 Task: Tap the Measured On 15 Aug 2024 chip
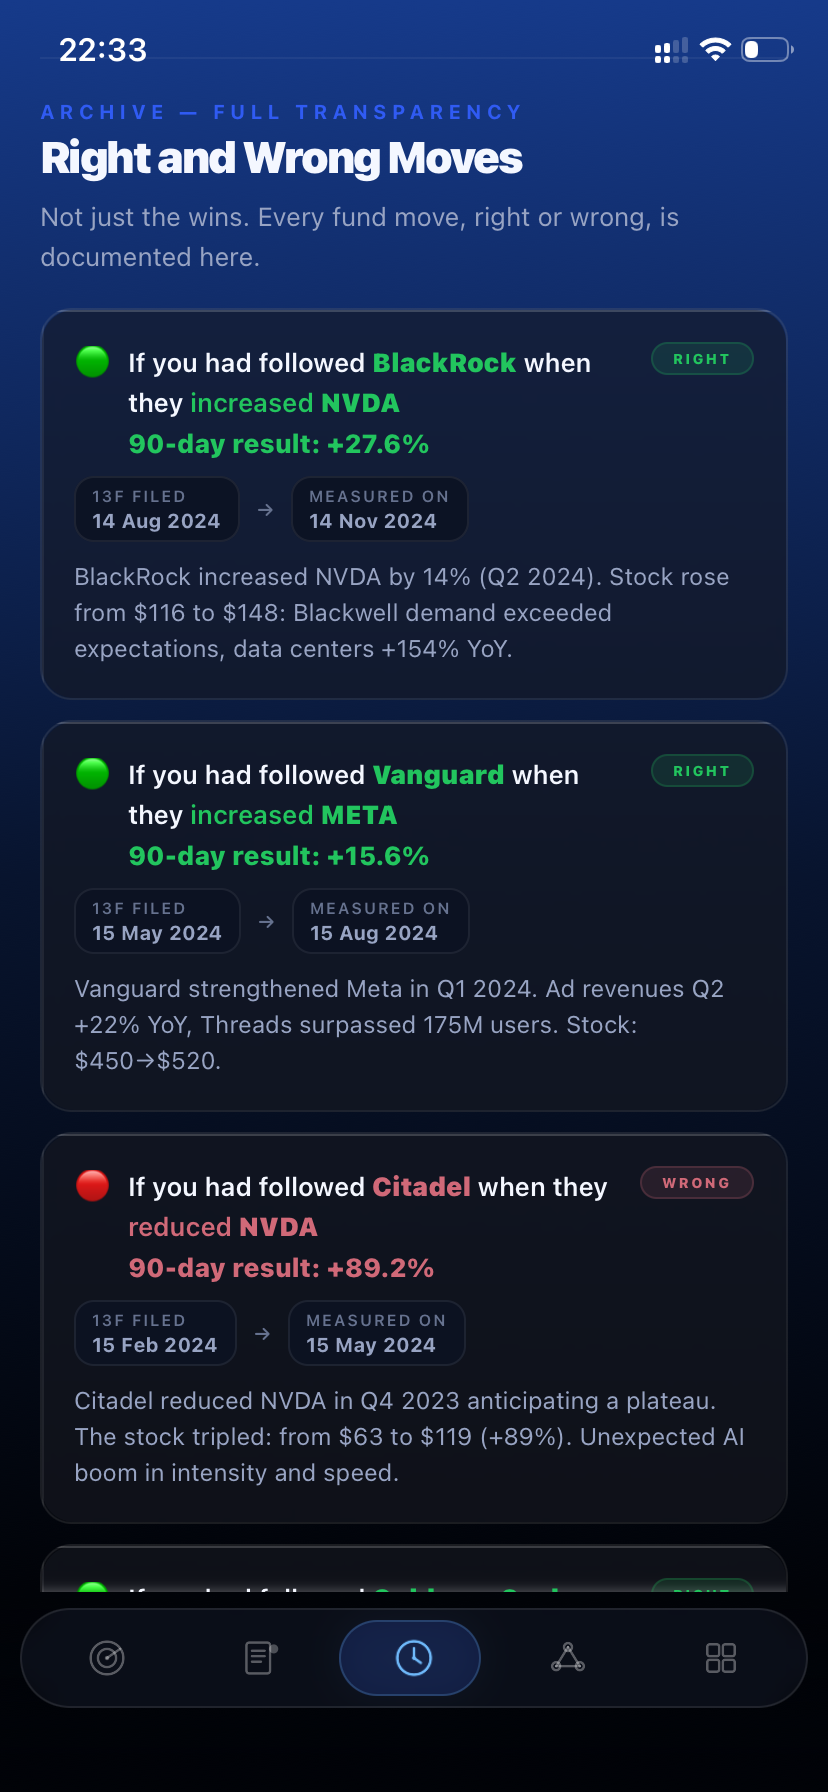click(380, 921)
